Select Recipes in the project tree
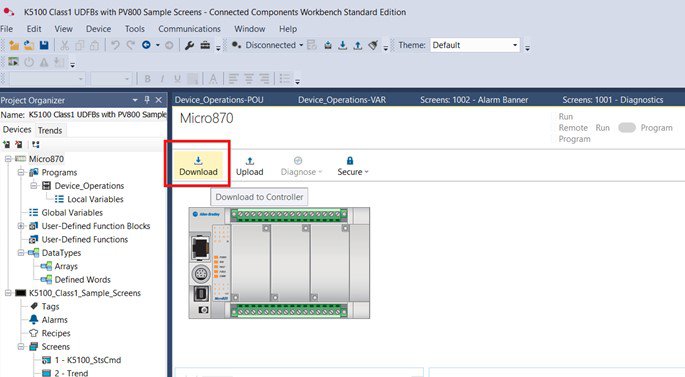 pos(55,333)
